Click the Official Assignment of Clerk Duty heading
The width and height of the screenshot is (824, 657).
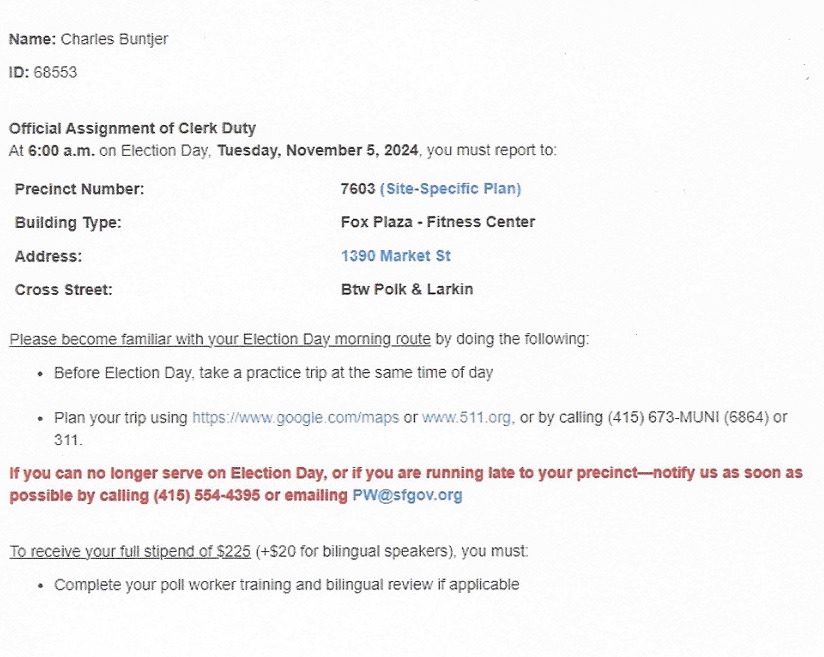click(132, 128)
